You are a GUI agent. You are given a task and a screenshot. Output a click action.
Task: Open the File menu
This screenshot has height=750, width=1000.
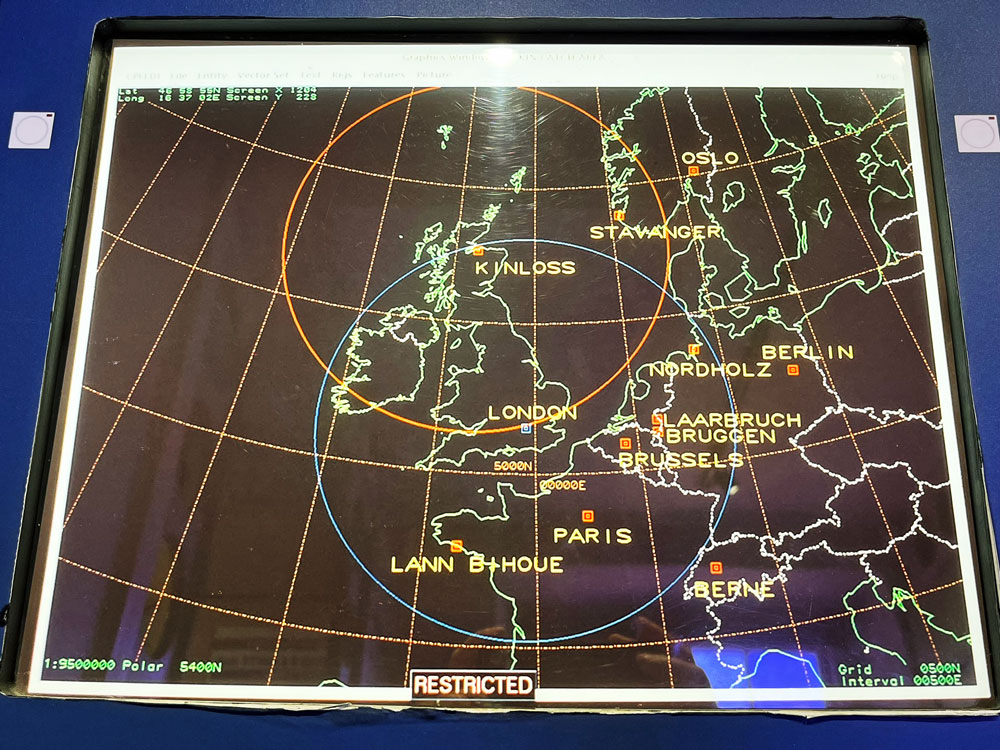click(x=179, y=75)
